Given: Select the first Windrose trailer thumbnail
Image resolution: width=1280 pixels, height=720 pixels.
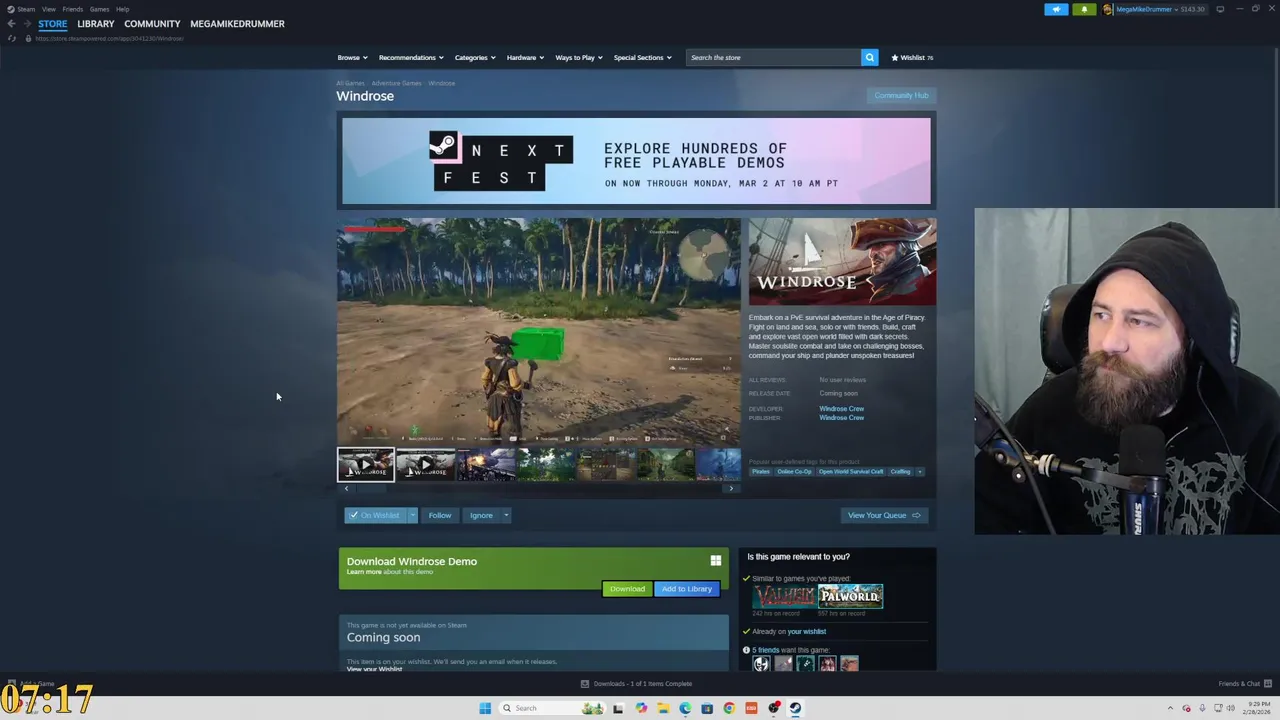Looking at the screenshot, I should click(x=366, y=464).
